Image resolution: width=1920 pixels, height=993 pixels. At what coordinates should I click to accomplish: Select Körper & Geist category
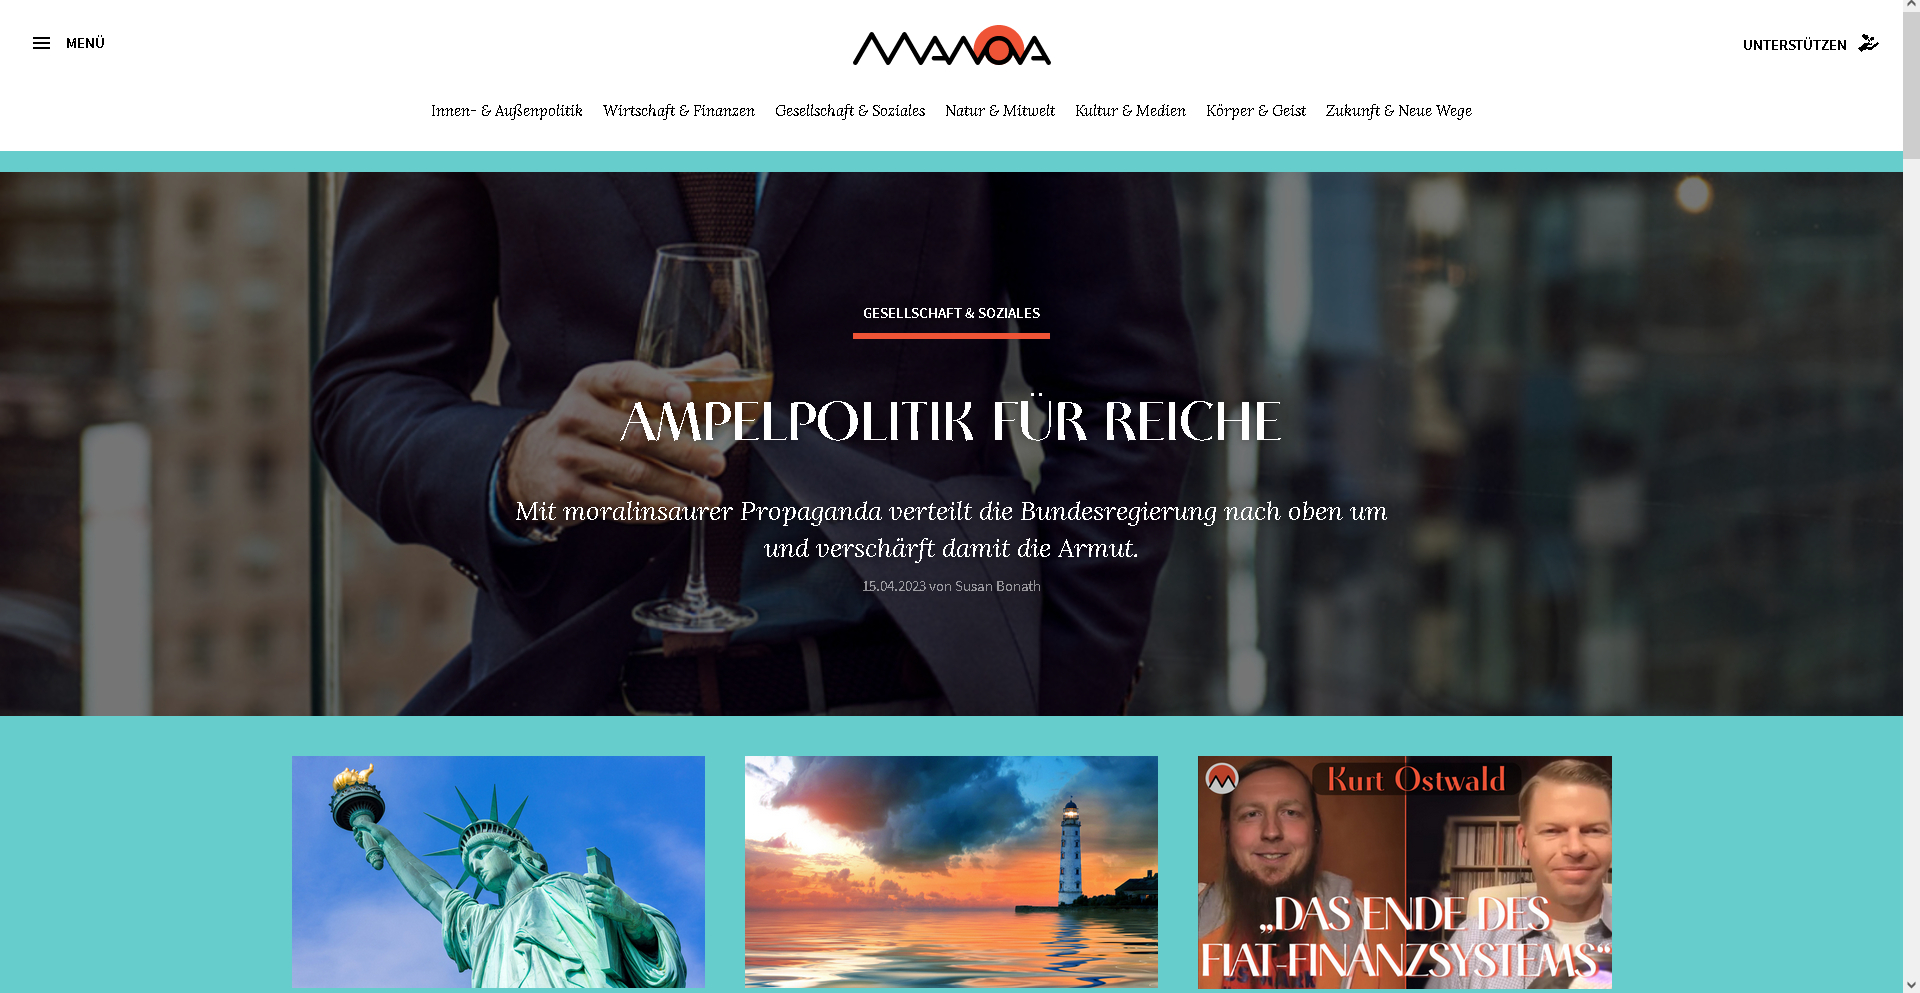[x=1255, y=111]
